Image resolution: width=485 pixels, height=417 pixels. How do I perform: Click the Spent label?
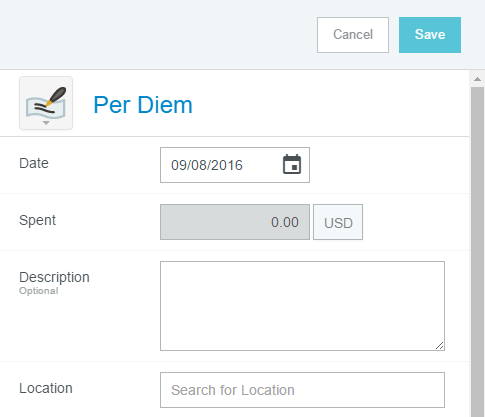[37, 220]
